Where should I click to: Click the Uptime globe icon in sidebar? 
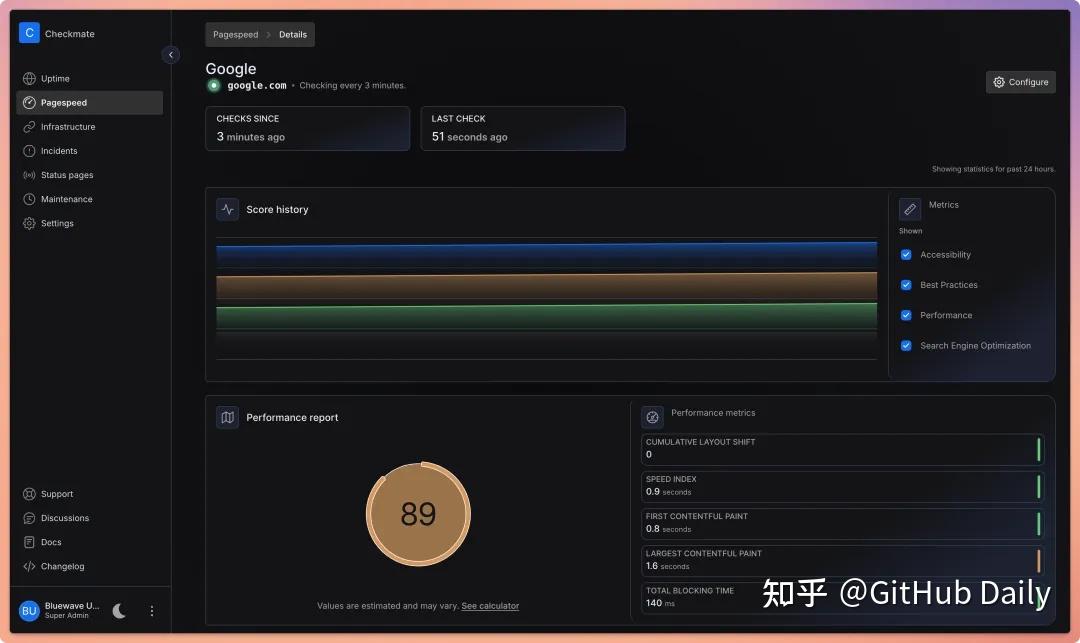click(29, 79)
